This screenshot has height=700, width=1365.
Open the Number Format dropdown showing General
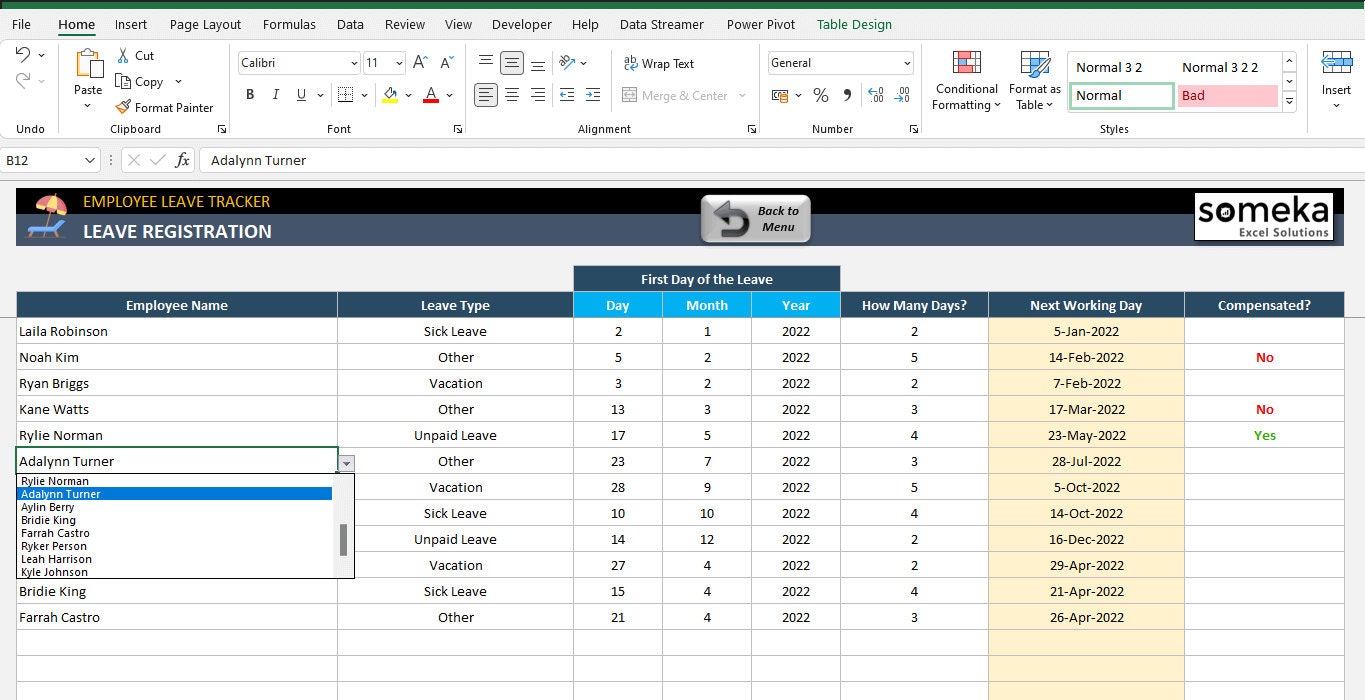coord(905,62)
